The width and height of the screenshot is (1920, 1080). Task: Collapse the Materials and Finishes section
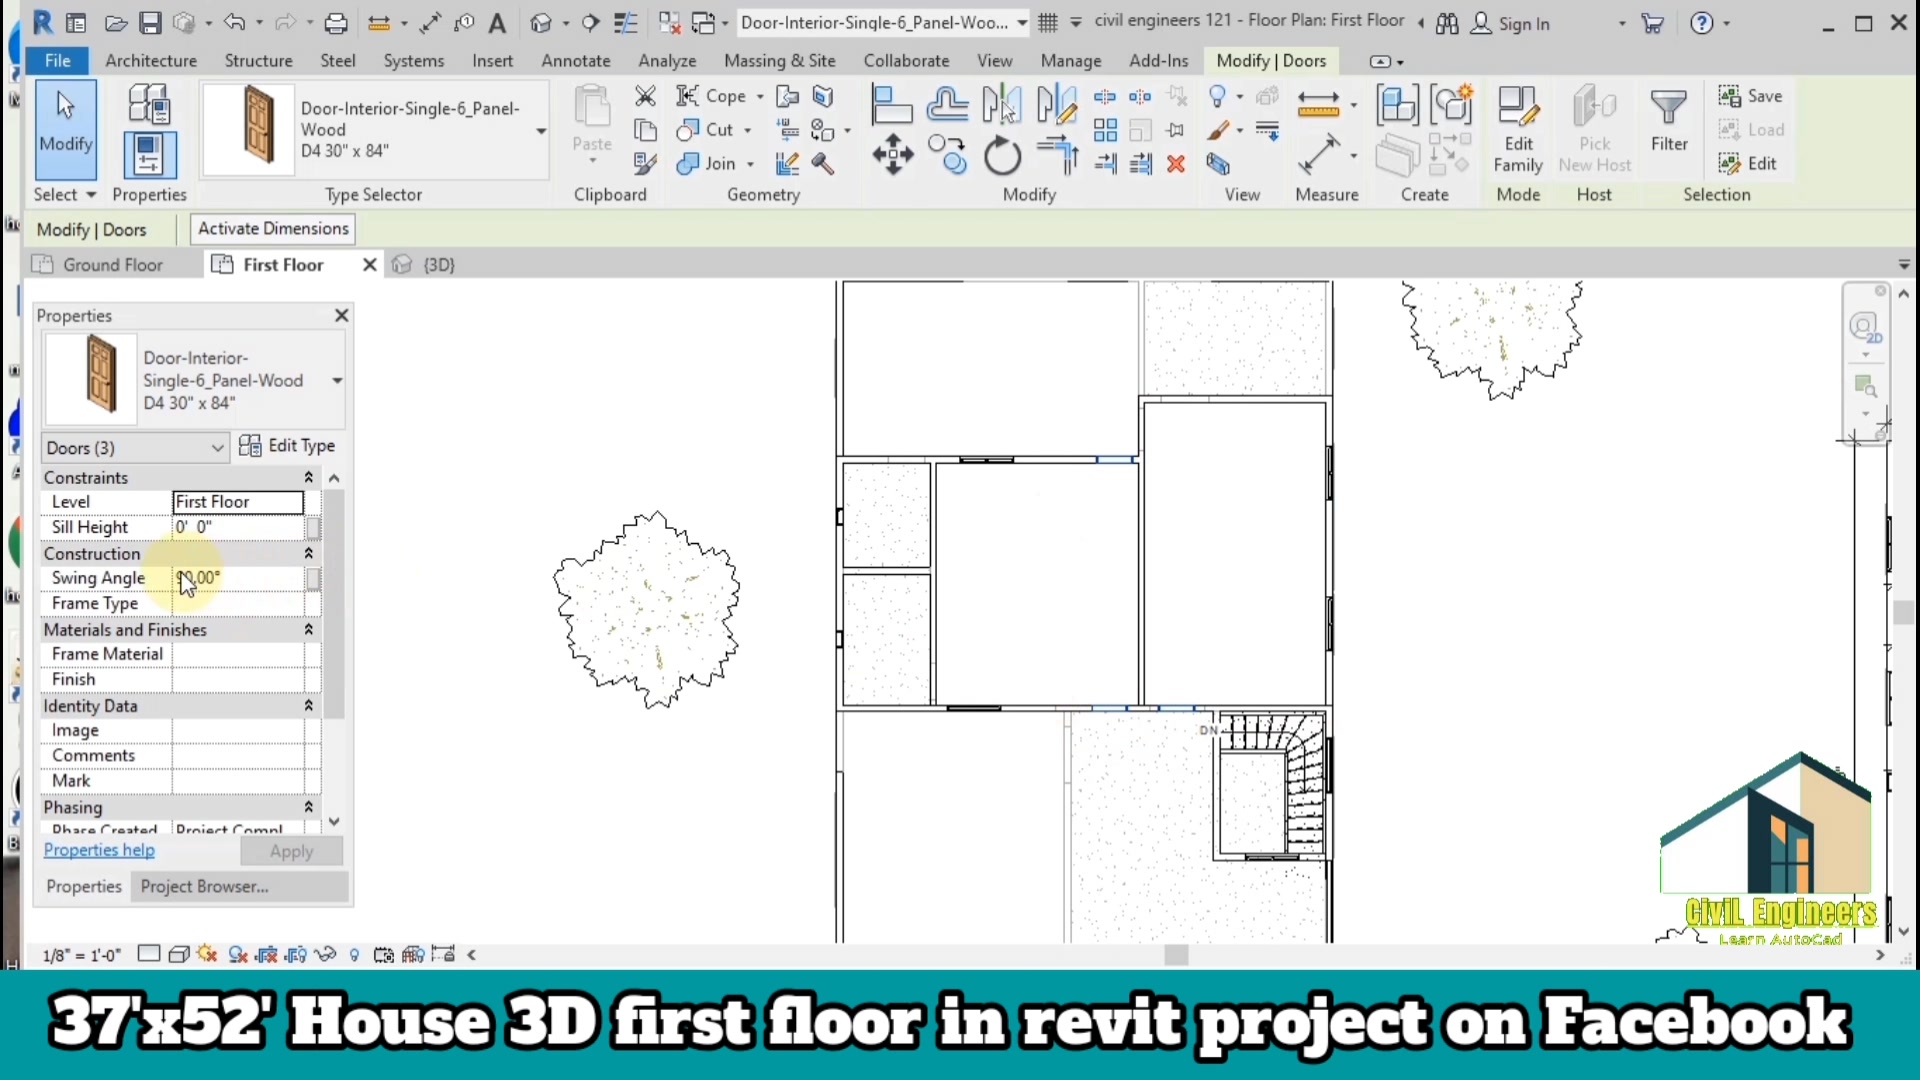(x=309, y=630)
